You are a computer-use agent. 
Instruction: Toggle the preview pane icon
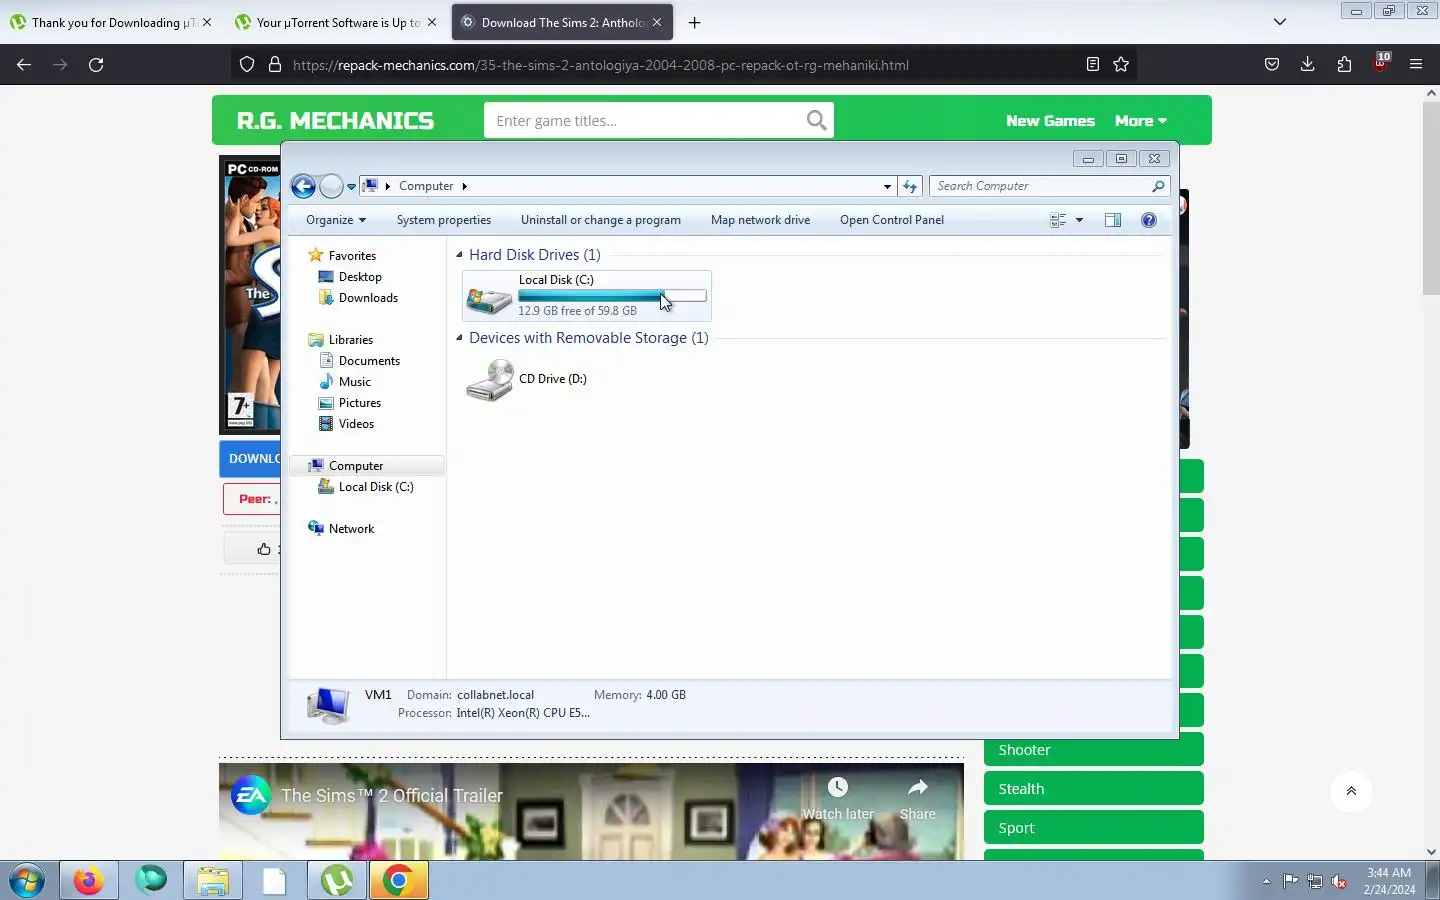point(1113,220)
